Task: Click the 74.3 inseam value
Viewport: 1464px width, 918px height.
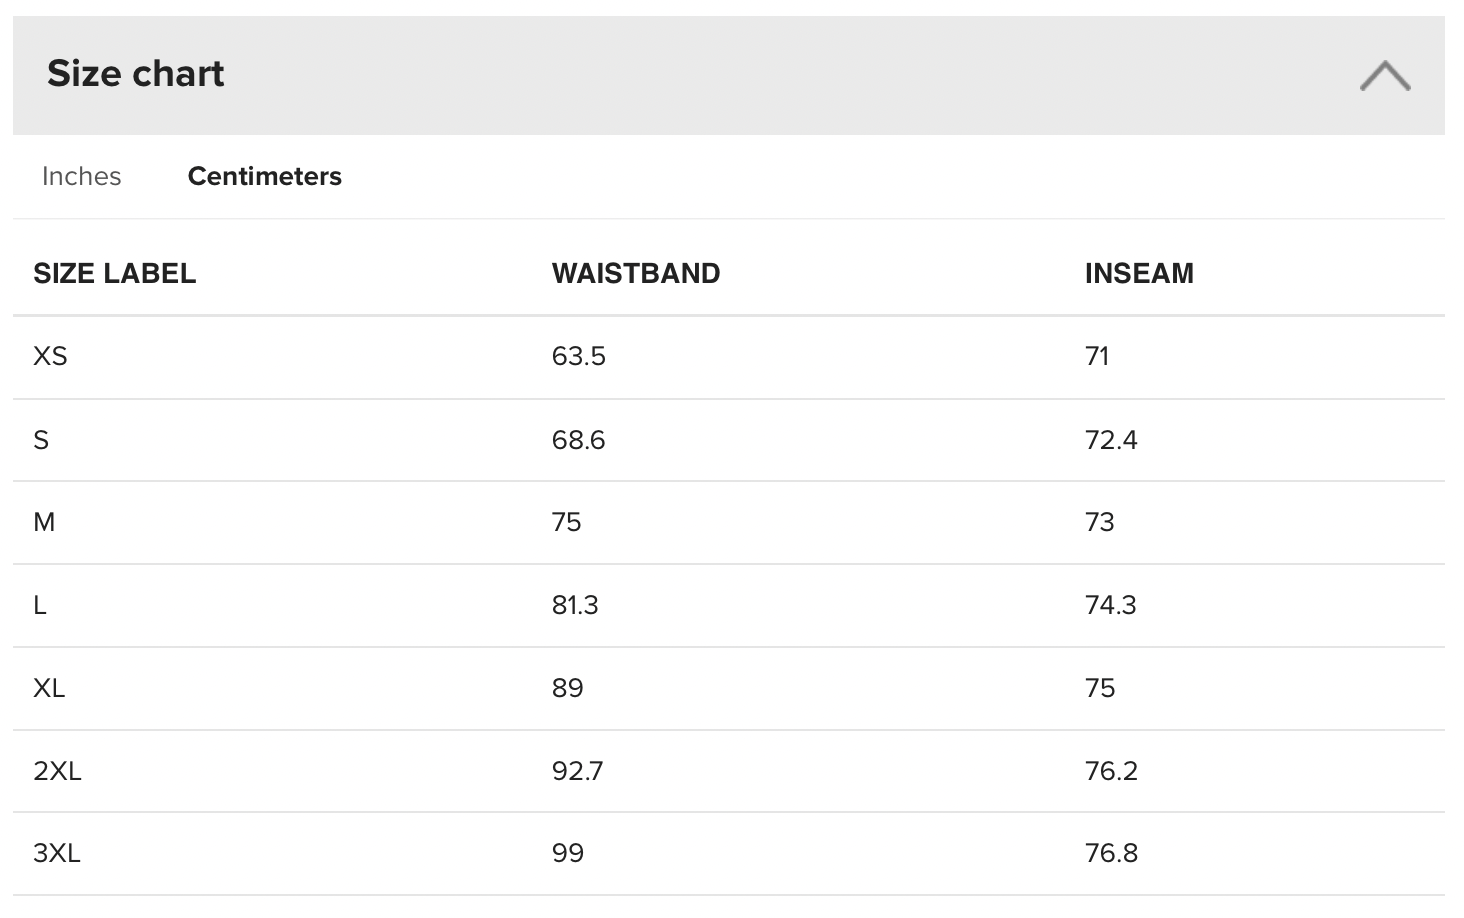Action: click(1110, 605)
